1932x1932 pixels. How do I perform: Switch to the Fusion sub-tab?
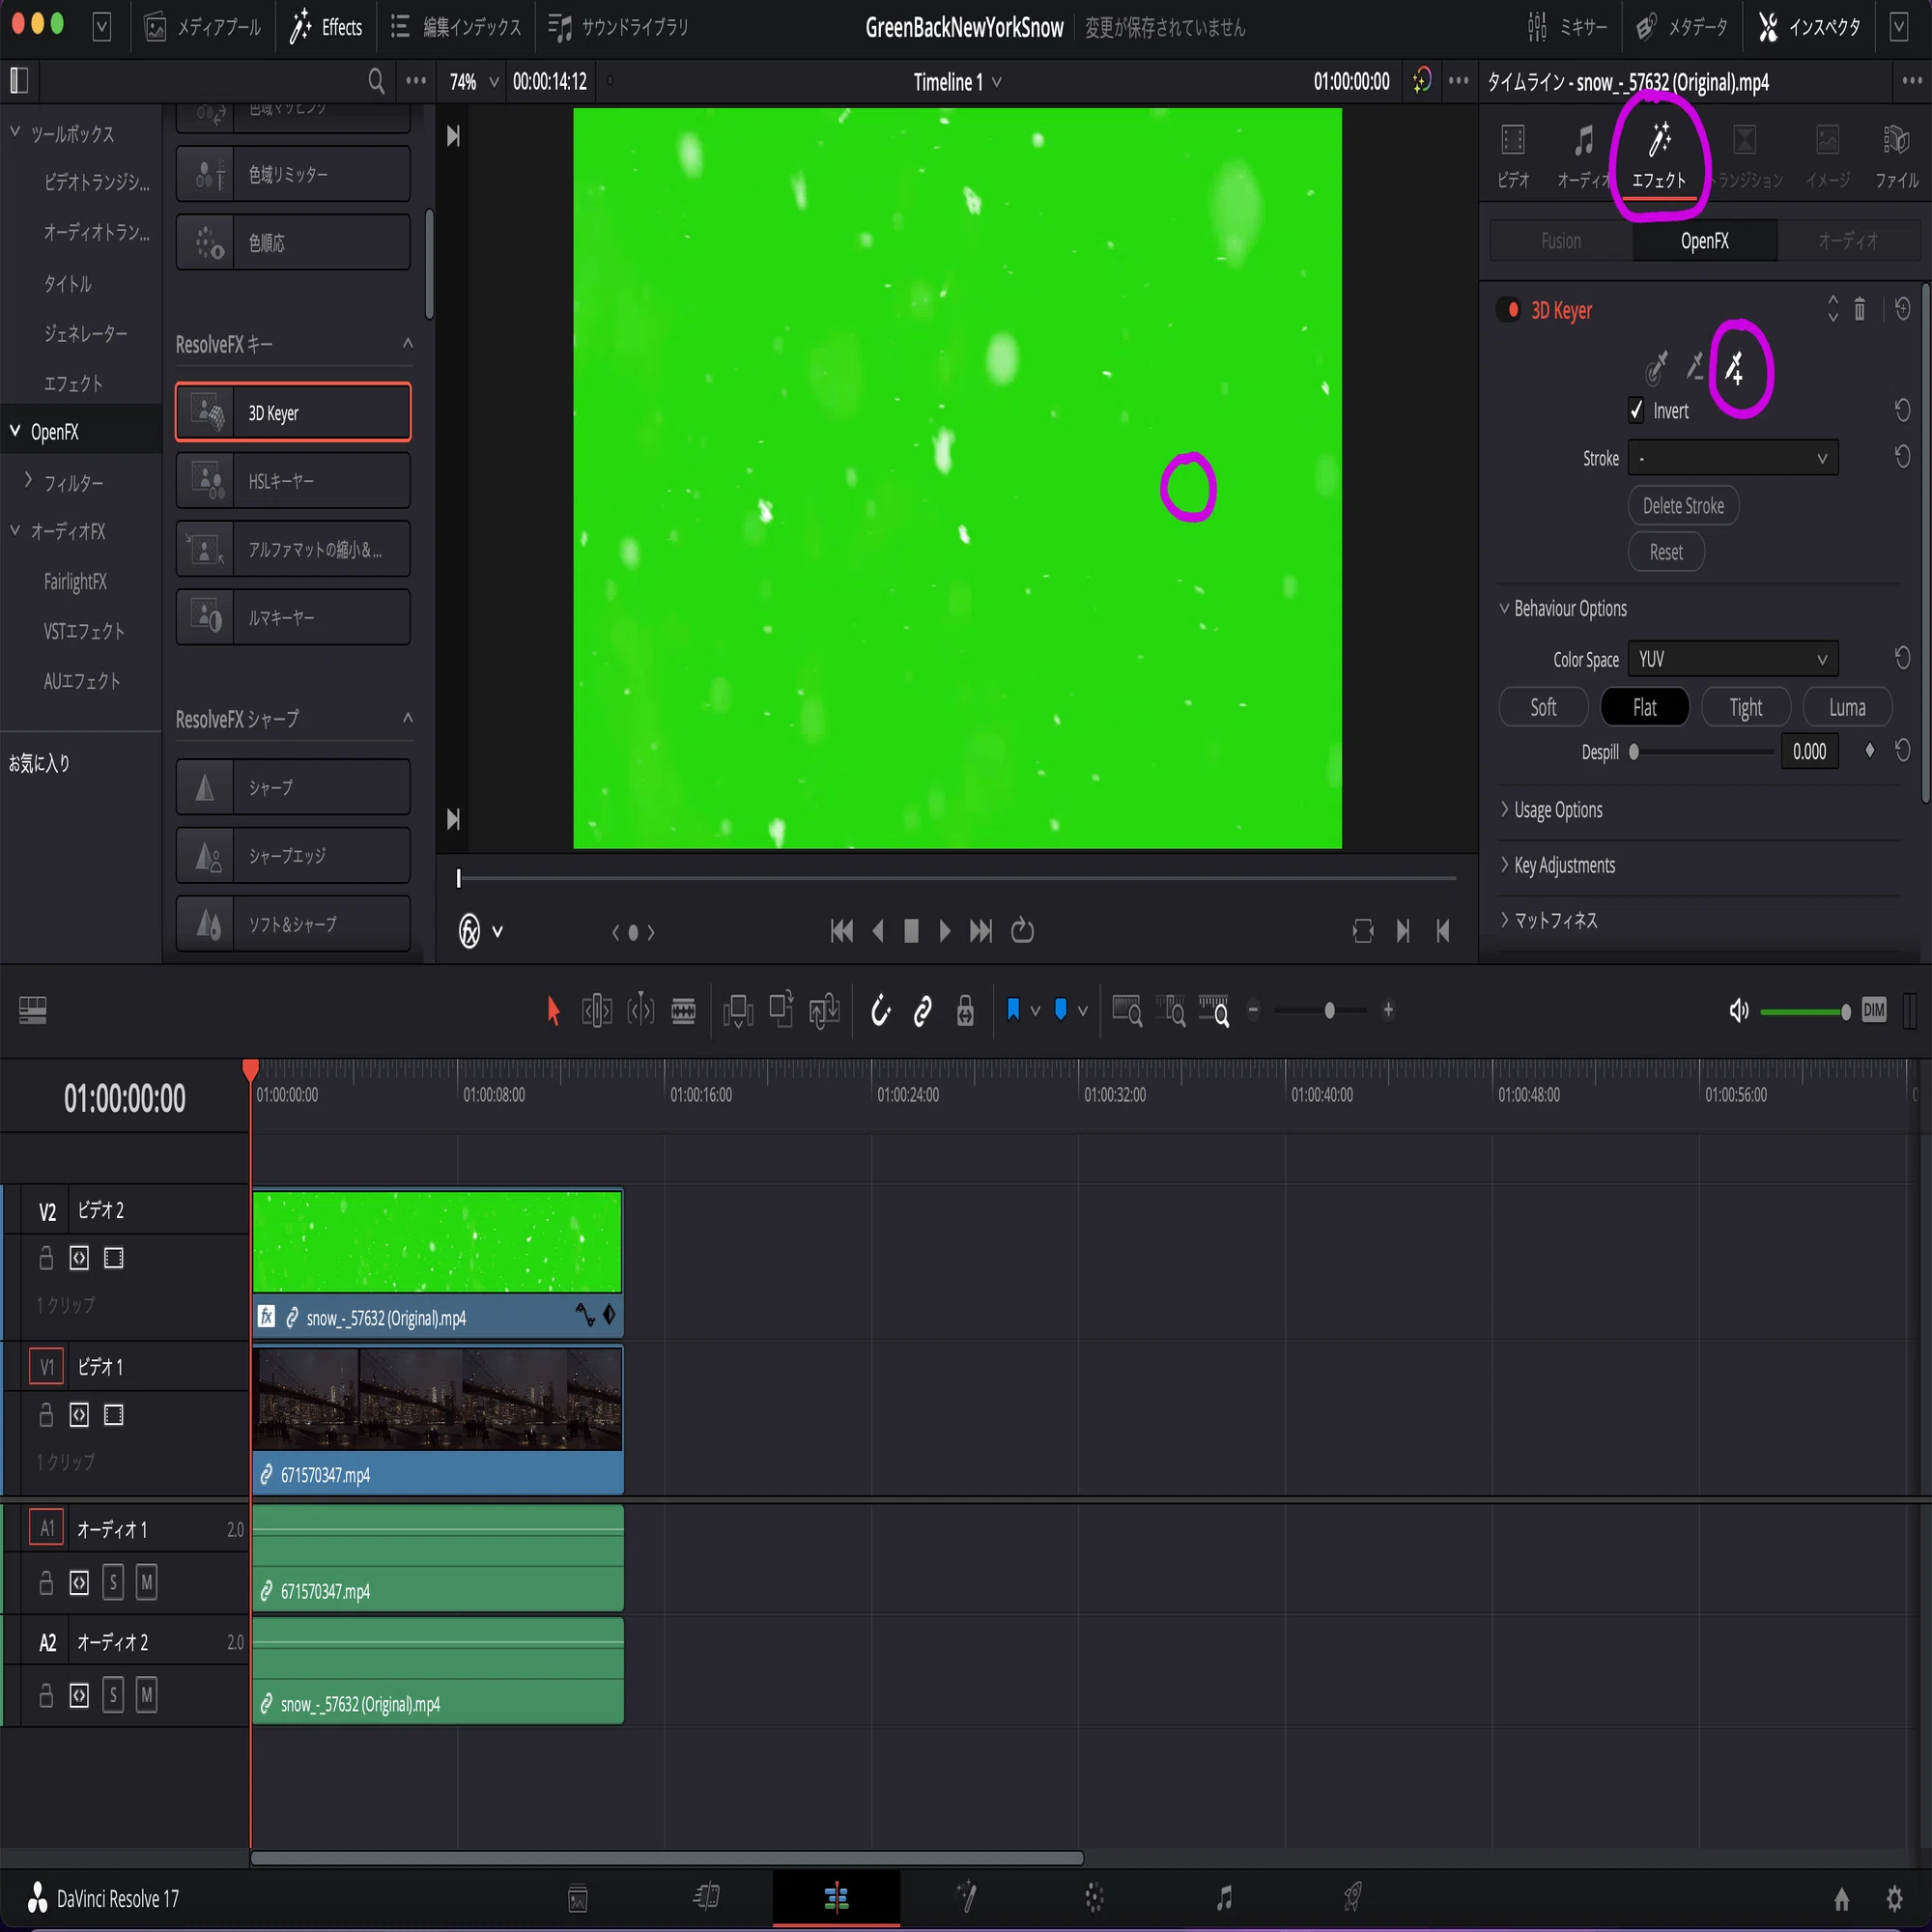pos(1560,241)
